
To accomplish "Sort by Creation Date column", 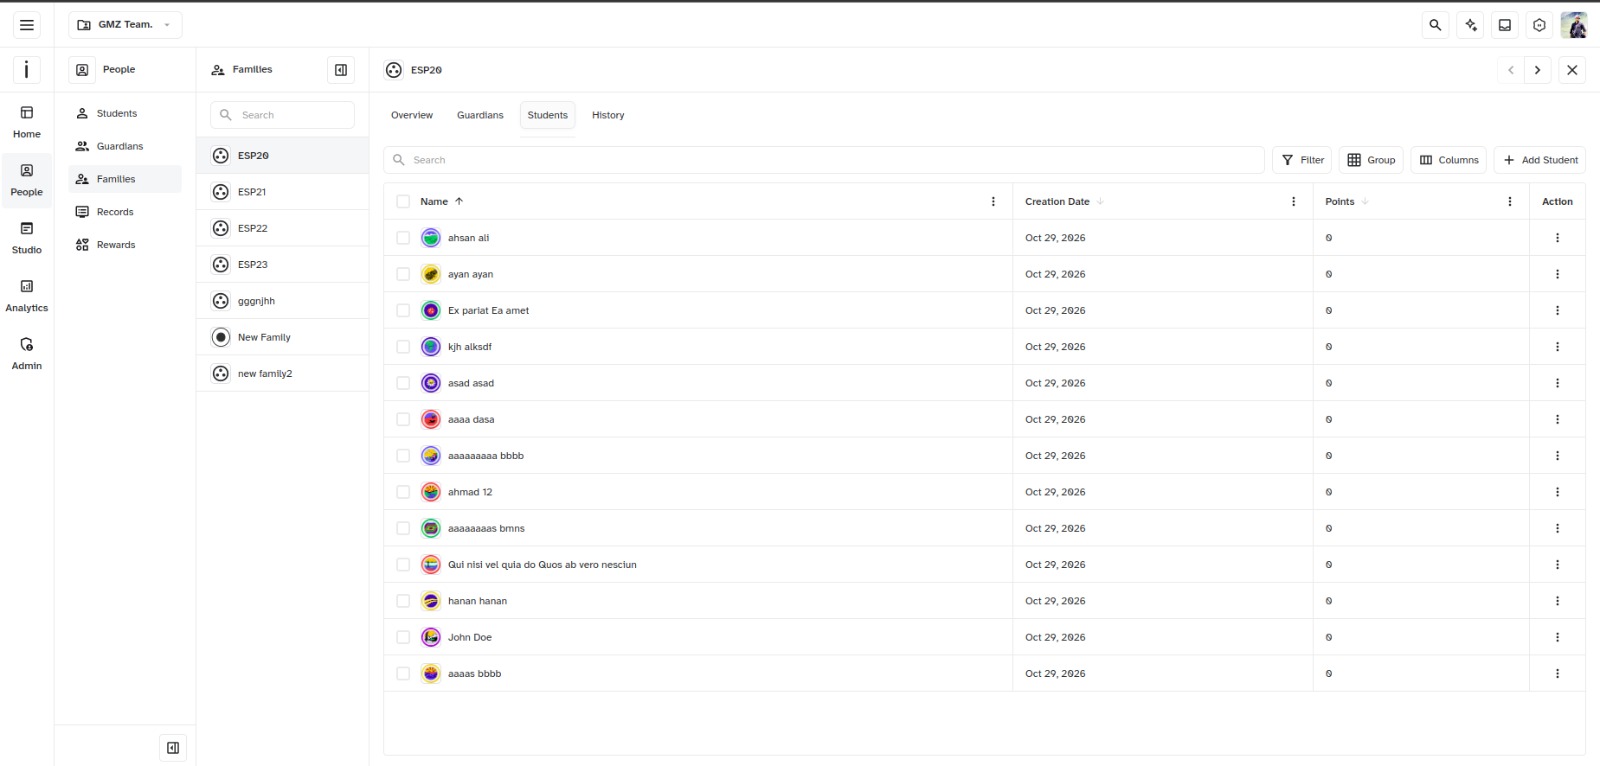I will click(1064, 201).
